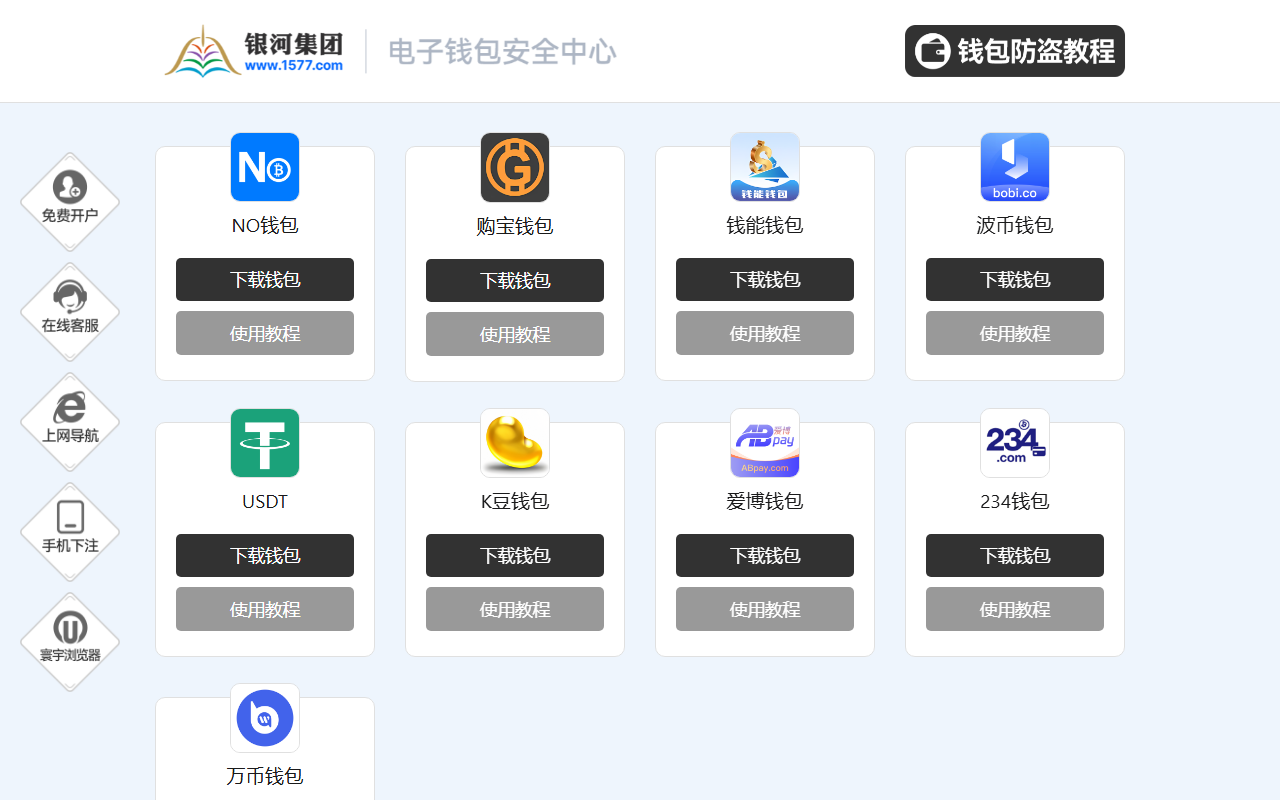Click the 购宝钱包 name label
The height and width of the screenshot is (800, 1280).
click(515, 227)
